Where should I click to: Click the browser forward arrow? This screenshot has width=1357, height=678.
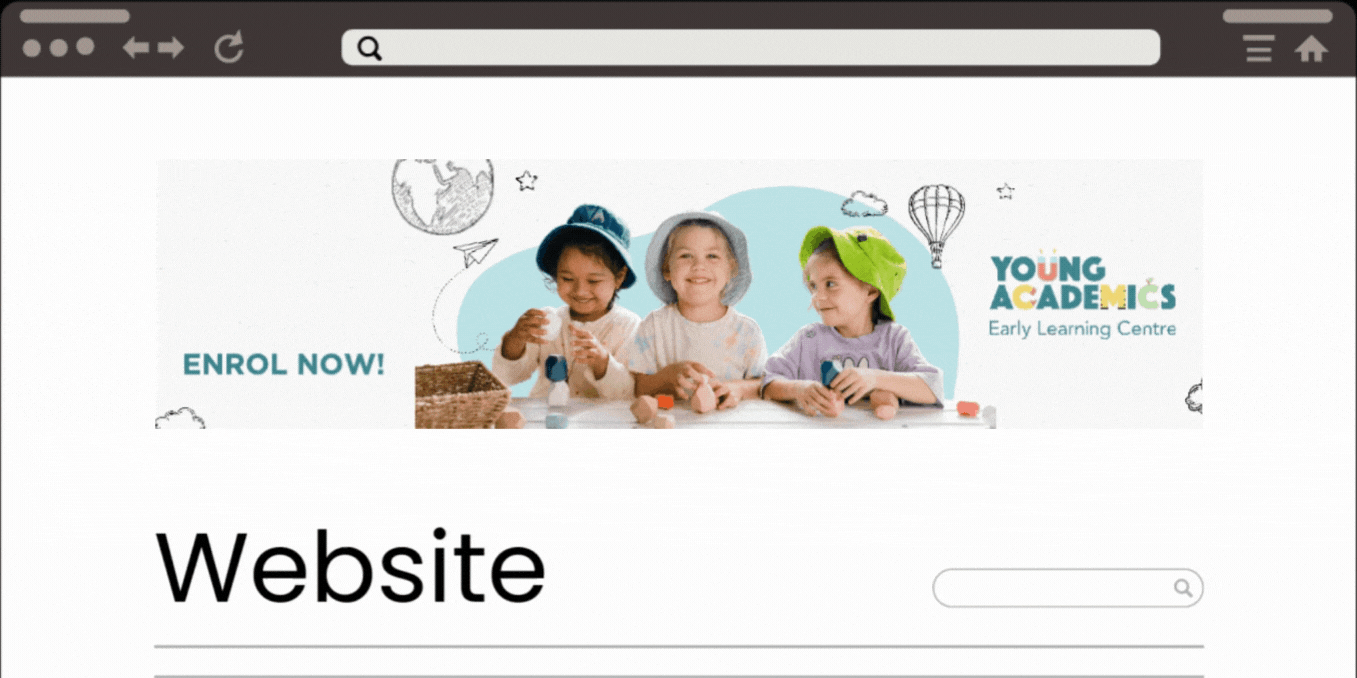(x=171, y=47)
